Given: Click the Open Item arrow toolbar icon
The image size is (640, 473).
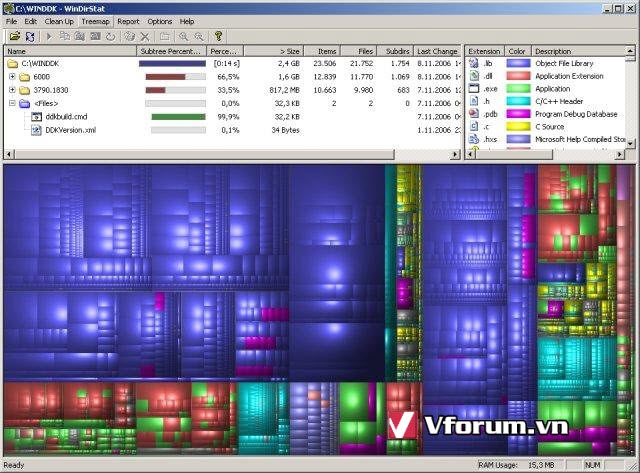Looking at the screenshot, I should [49, 36].
